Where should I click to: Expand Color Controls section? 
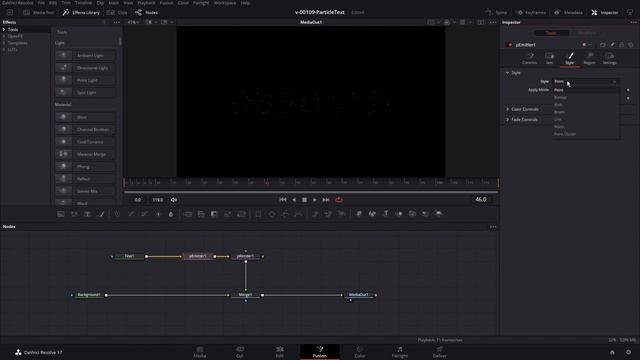pos(507,109)
